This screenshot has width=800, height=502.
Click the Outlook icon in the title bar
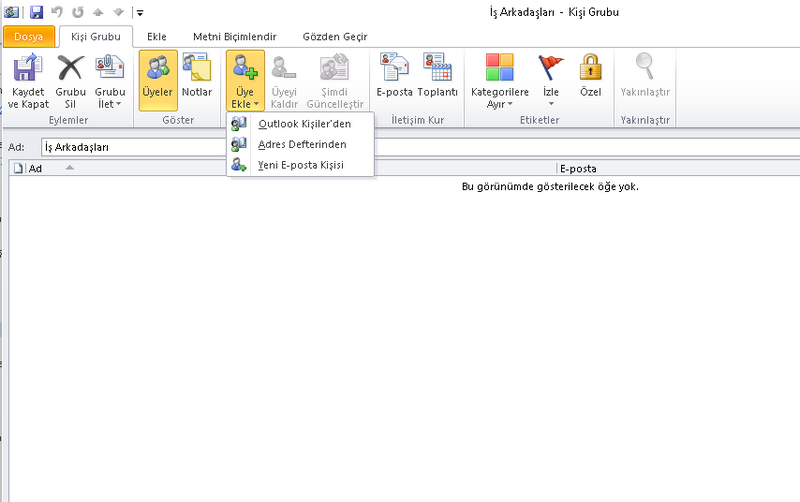pos(12,12)
